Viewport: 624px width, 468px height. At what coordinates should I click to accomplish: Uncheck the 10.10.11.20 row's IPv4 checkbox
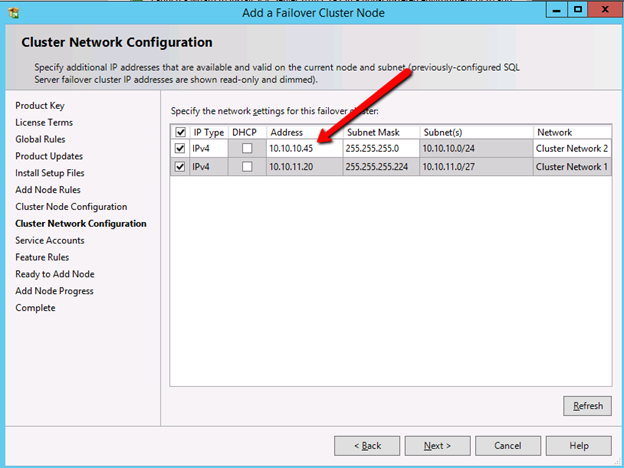[x=180, y=166]
